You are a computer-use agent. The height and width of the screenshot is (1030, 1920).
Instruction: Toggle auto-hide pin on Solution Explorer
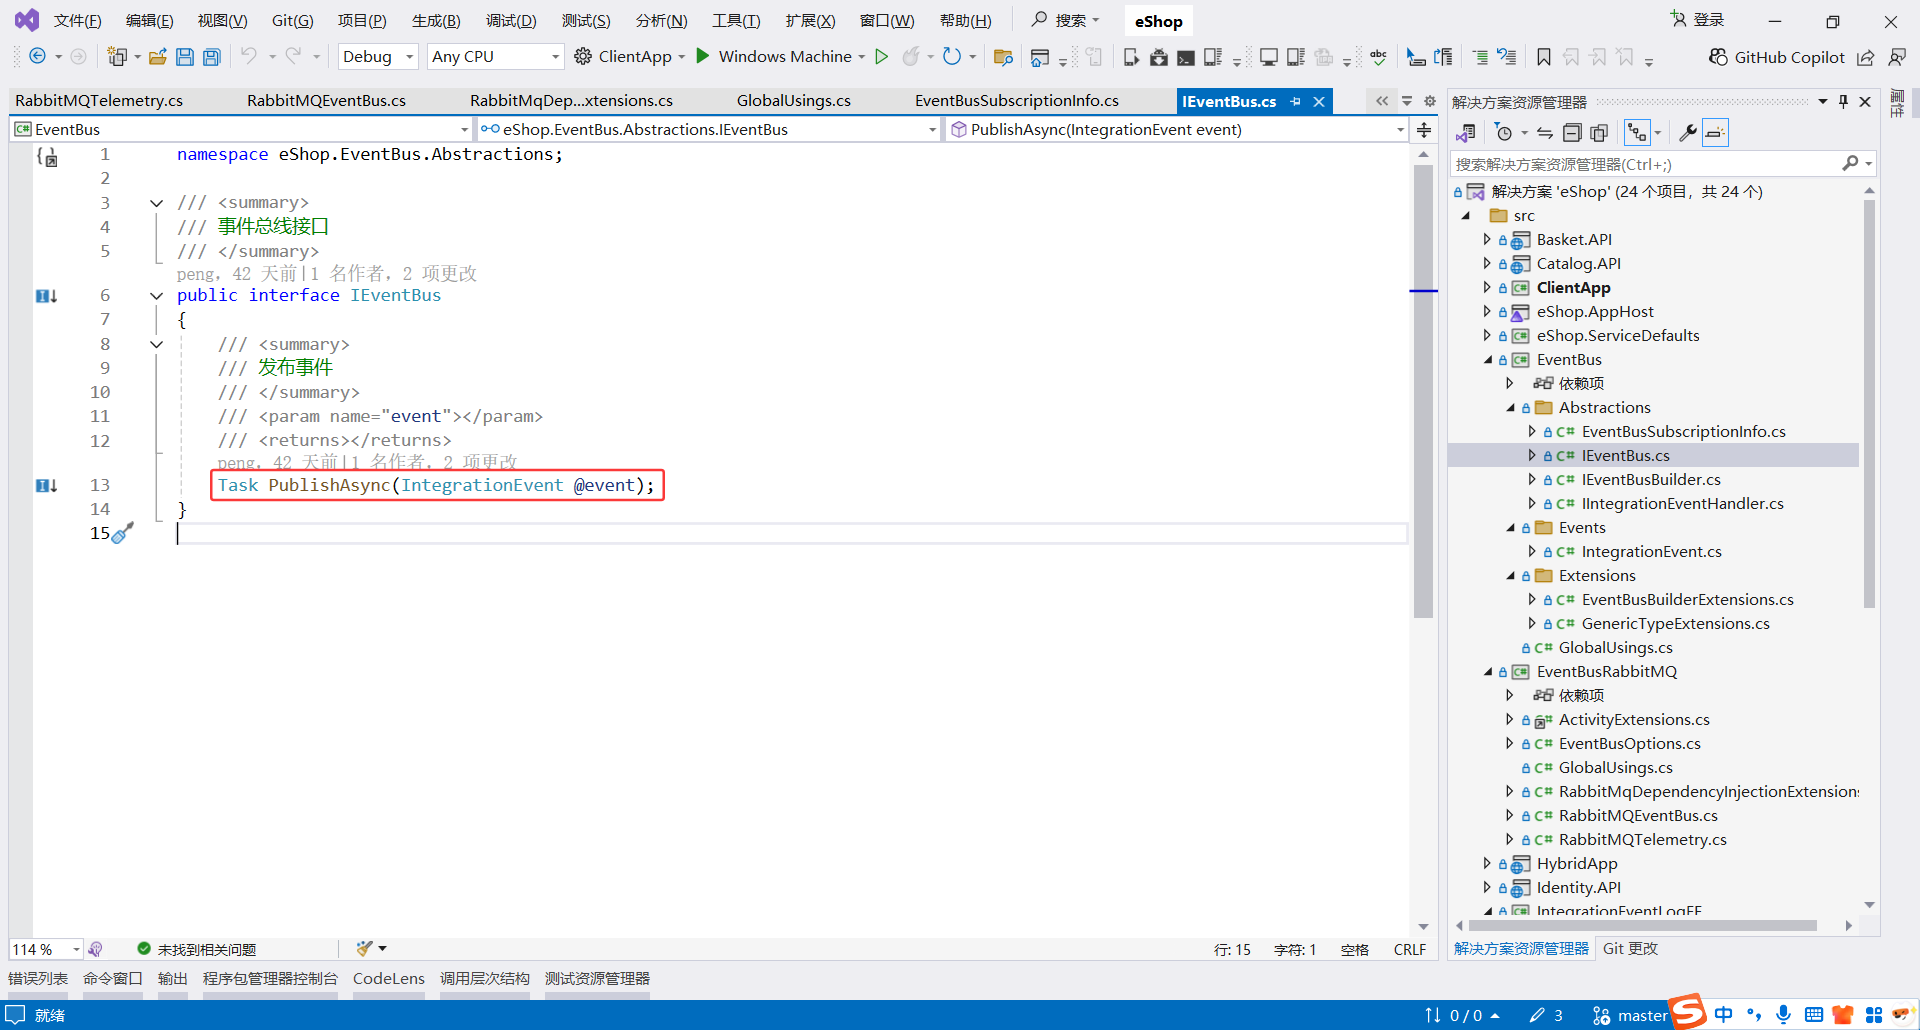point(1844,101)
